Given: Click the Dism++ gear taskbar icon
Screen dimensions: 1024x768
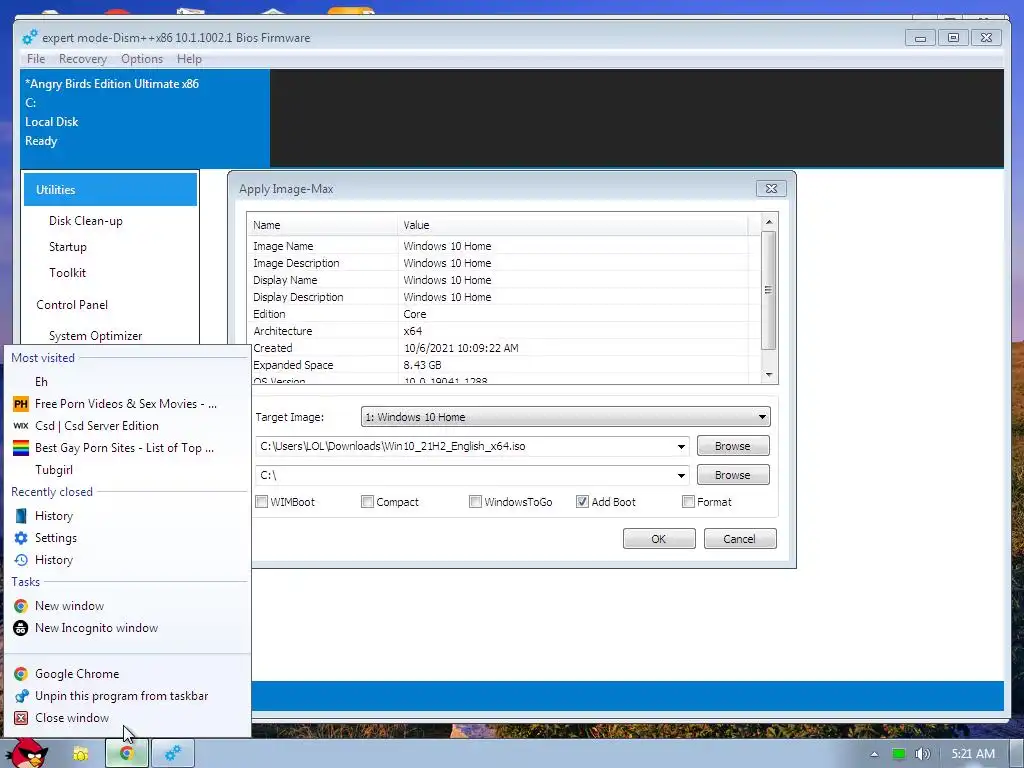Looking at the screenshot, I should 173,754.
